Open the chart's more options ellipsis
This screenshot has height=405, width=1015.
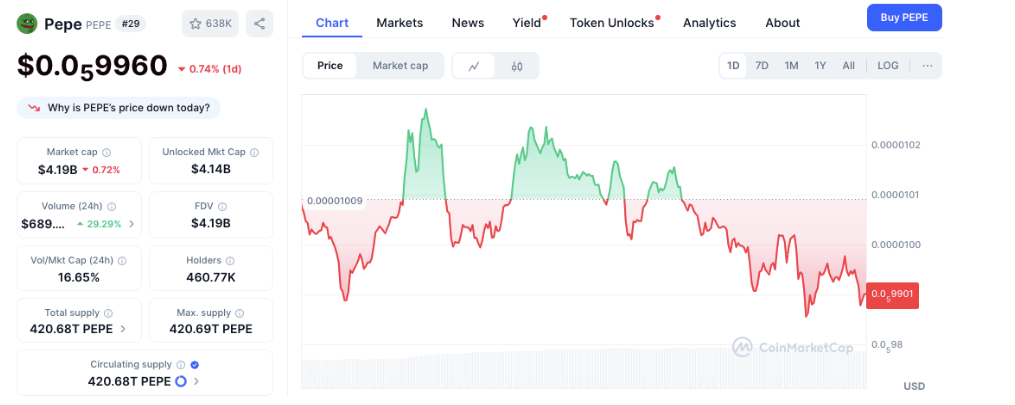[x=928, y=65]
